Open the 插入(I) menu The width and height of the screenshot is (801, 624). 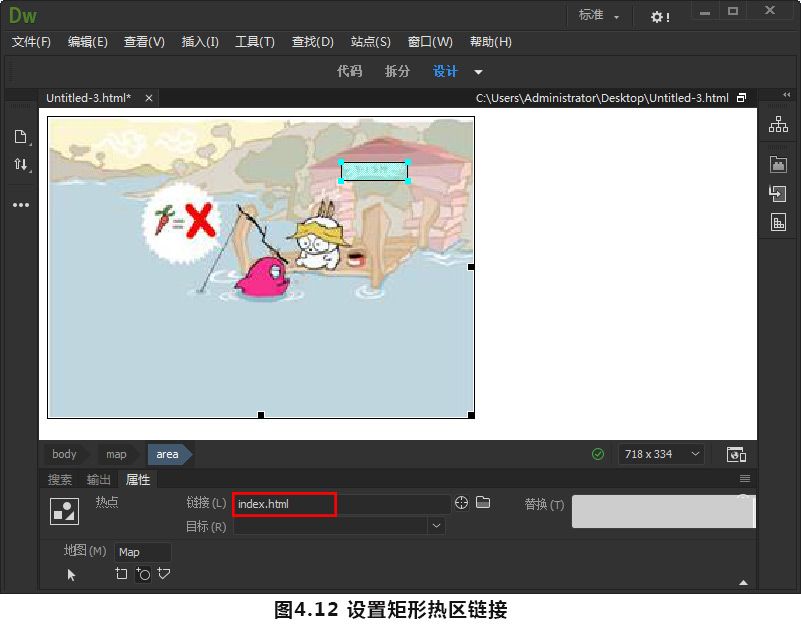(200, 41)
